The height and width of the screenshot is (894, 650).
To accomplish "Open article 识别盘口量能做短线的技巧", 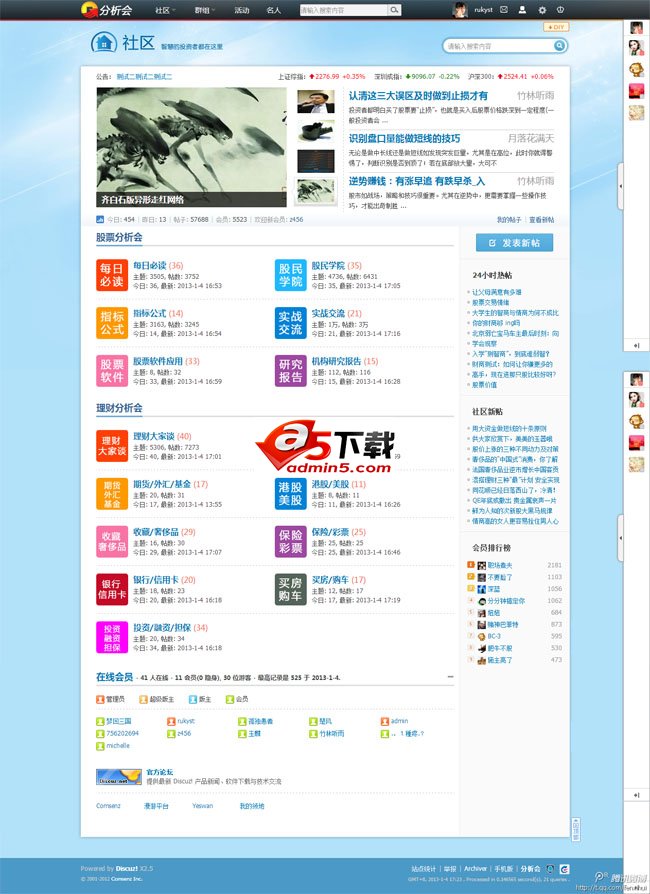I will [x=404, y=139].
